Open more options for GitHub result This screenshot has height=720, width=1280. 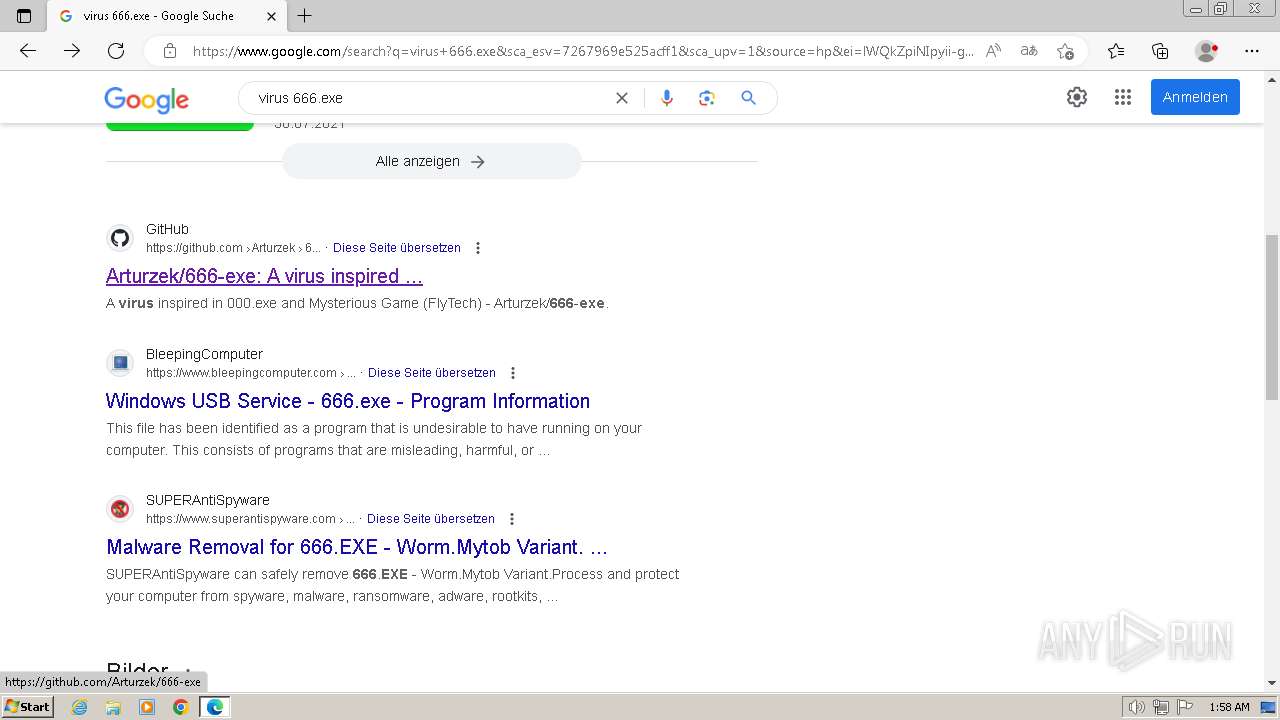(478, 248)
